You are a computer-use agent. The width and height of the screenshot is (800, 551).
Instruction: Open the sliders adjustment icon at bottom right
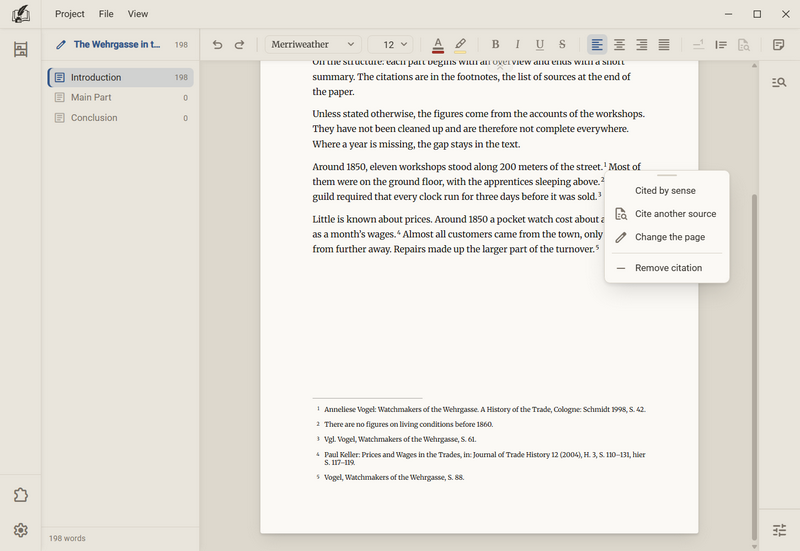[x=779, y=530]
